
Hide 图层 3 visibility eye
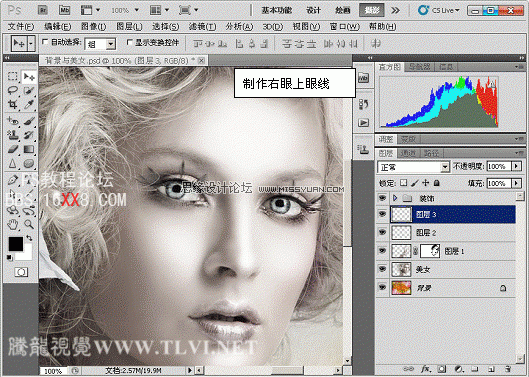click(382, 214)
